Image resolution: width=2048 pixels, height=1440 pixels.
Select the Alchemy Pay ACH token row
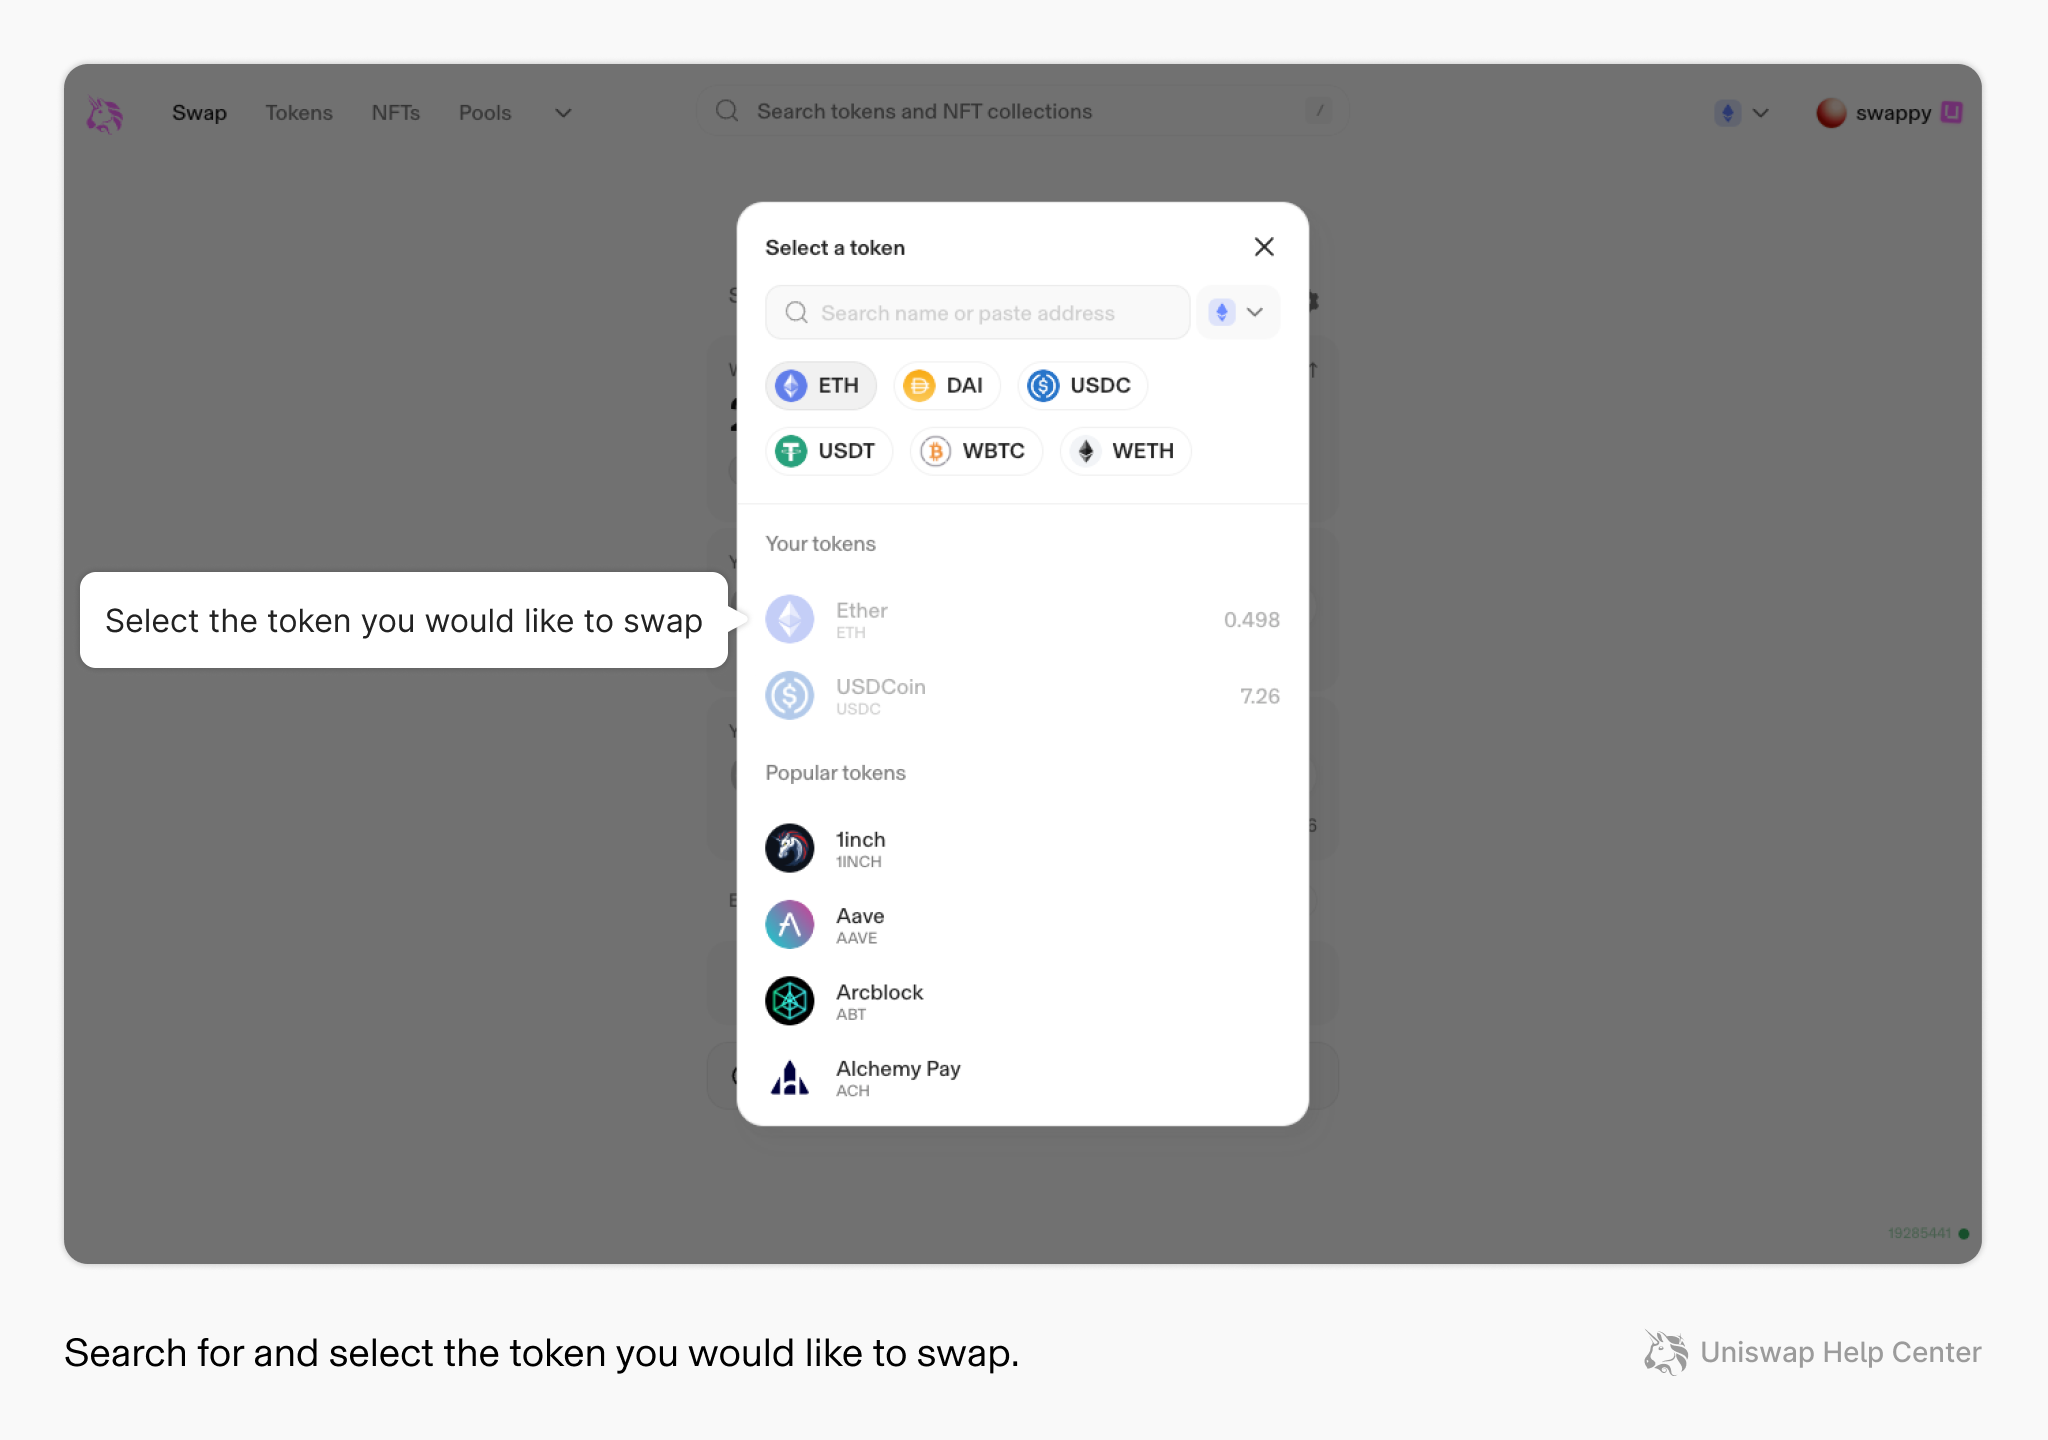[1022, 1078]
